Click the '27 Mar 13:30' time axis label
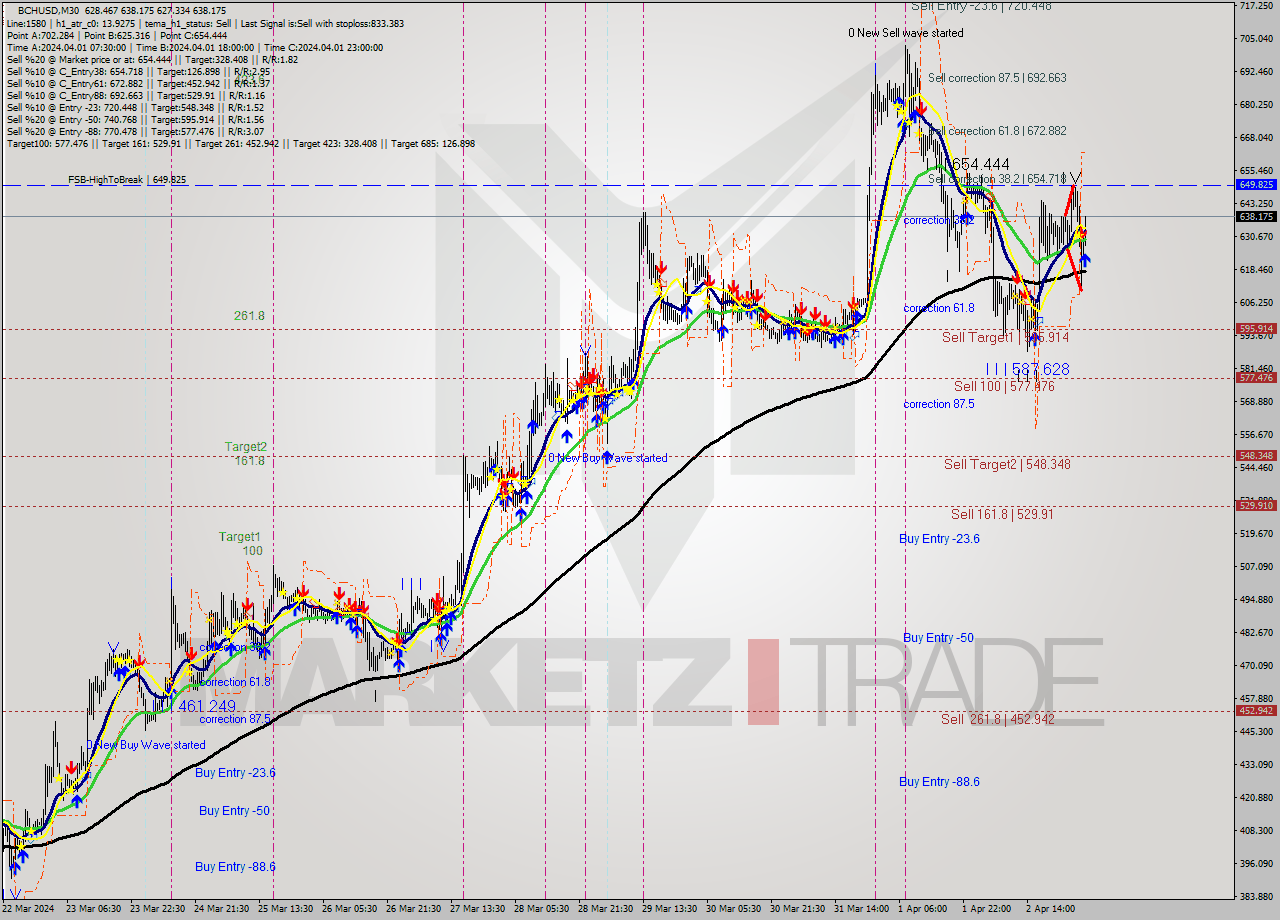Screen dimensions: 1280x920 click(480, 909)
